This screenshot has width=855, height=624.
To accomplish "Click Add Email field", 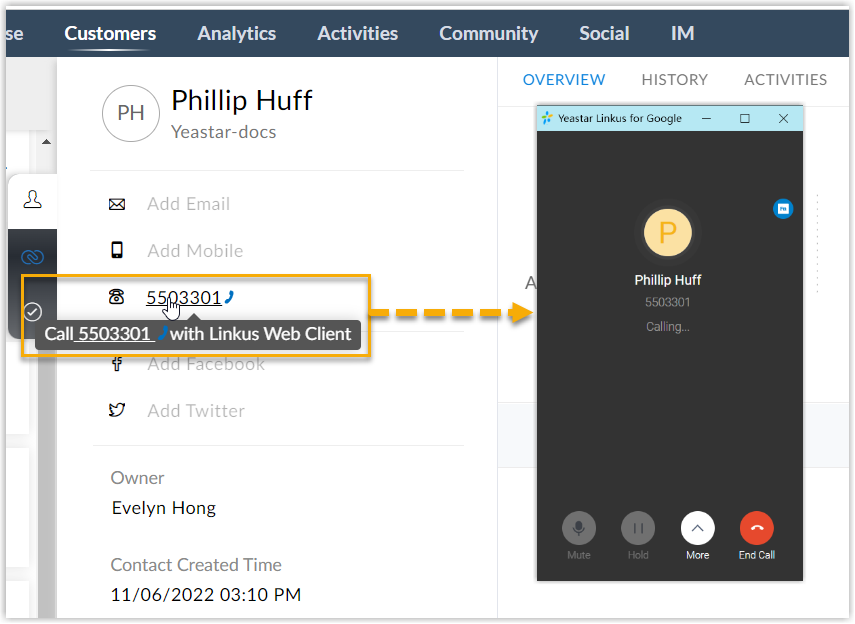I will click(188, 204).
